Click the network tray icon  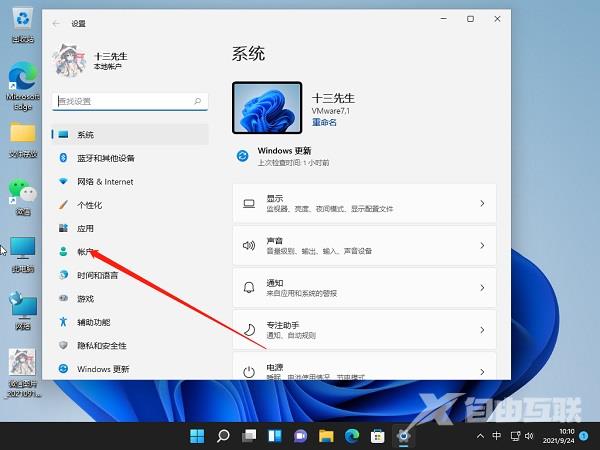coord(515,436)
